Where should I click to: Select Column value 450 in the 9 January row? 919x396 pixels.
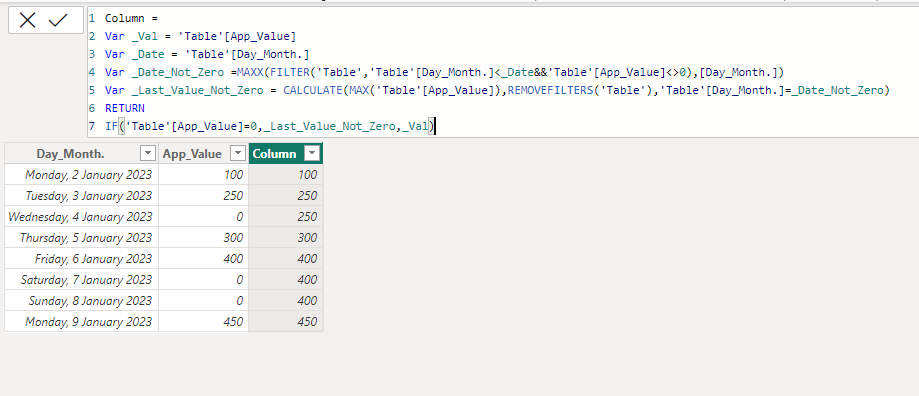click(286, 322)
